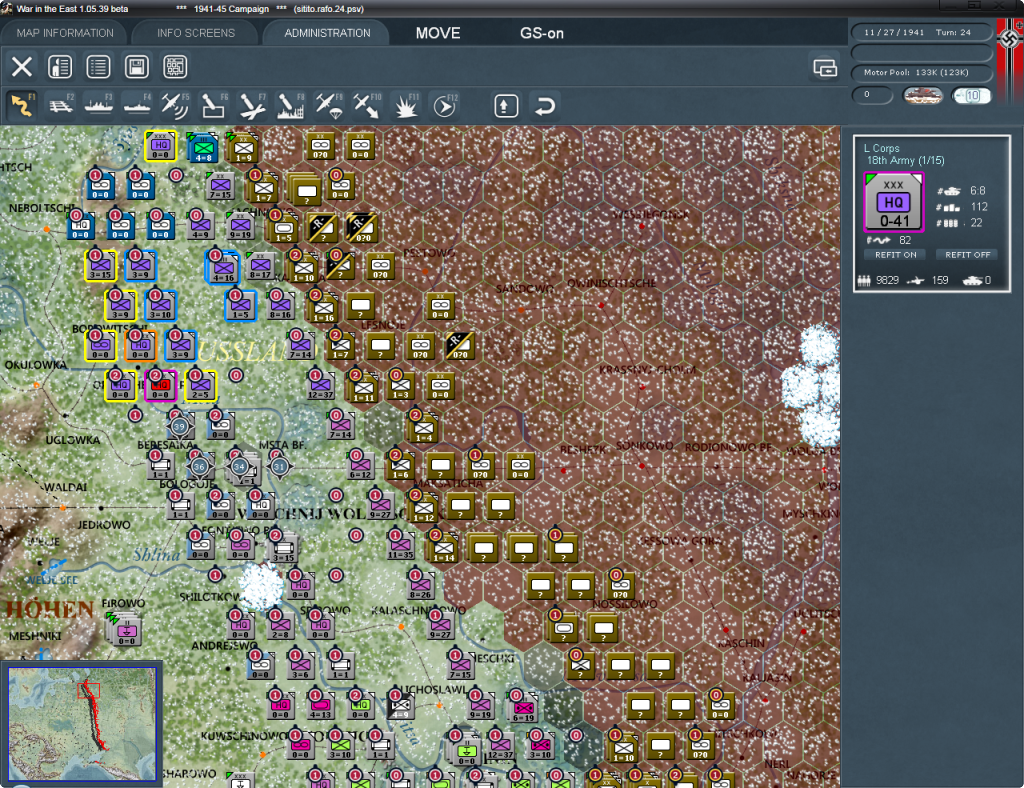
Task: Click the boxed up-arrow toolbar icon
Action: tap(505, 106)
